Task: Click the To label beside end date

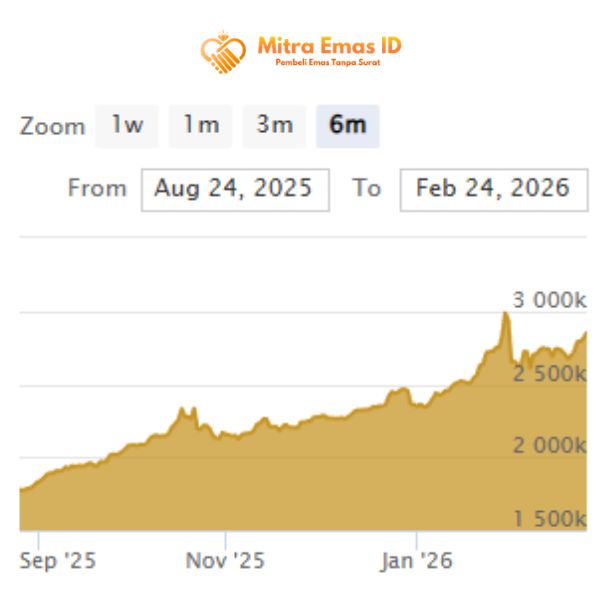Action: point(366,189)
